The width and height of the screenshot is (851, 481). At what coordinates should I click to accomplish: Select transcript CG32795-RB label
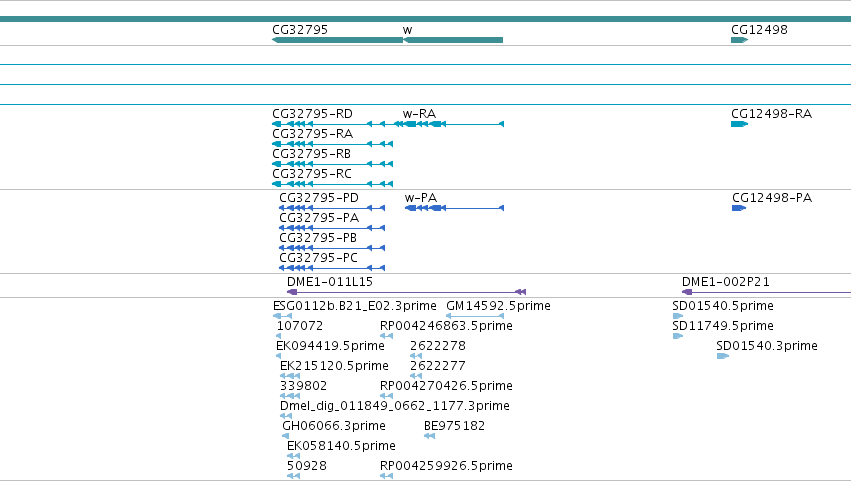click(311, 154)
